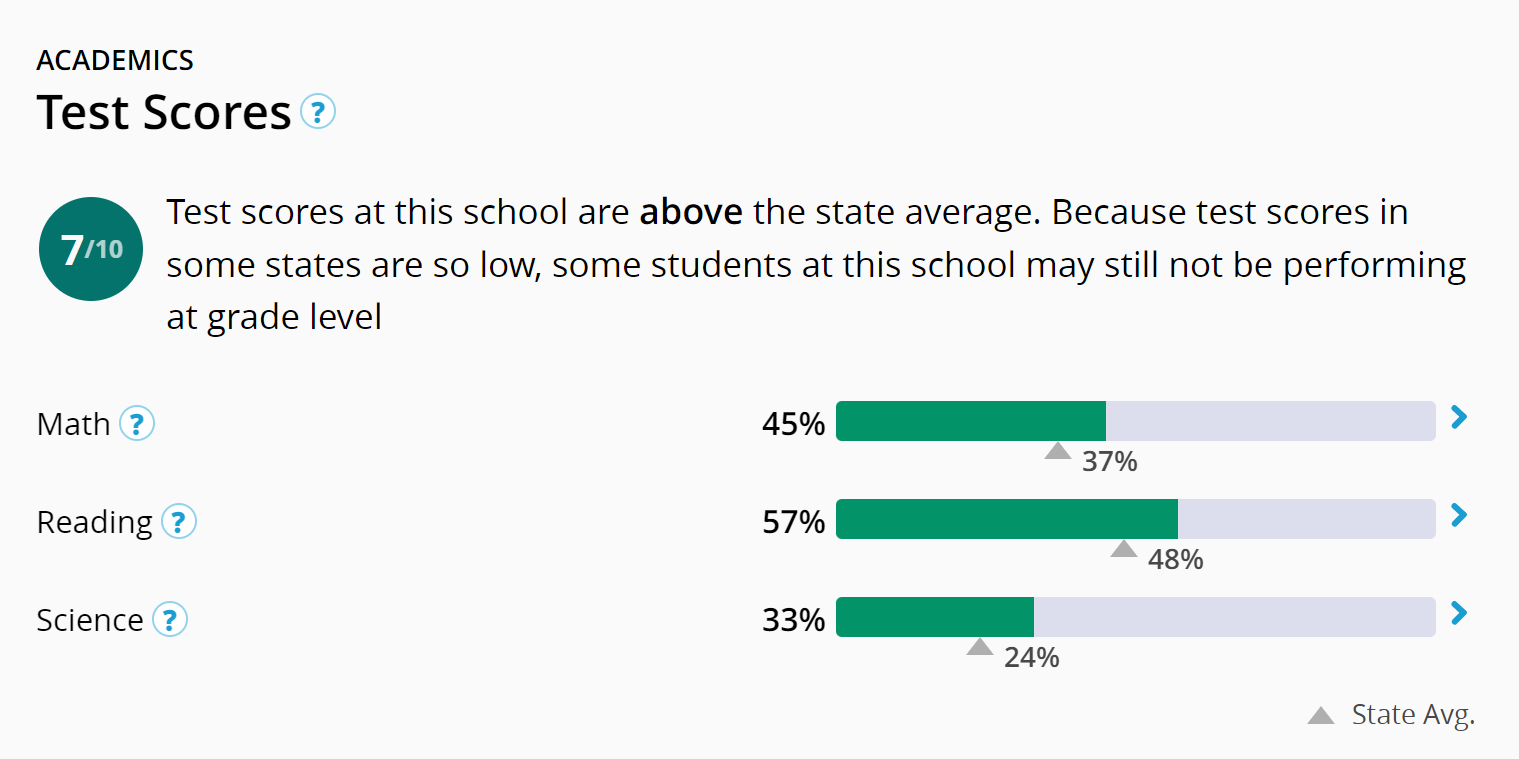Select the Science subject label
Viewport: 1519px width, 759px height.
tap(90, 620)
